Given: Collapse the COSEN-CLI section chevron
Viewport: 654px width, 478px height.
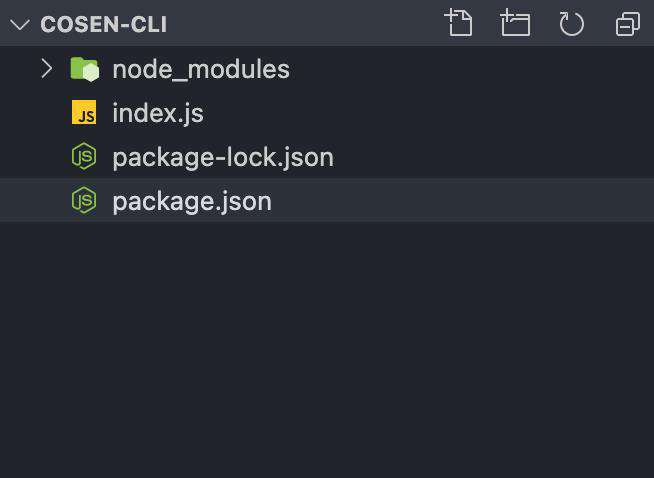Looking at the screenshot, I should pyautogui.click(x=20, y=25).
